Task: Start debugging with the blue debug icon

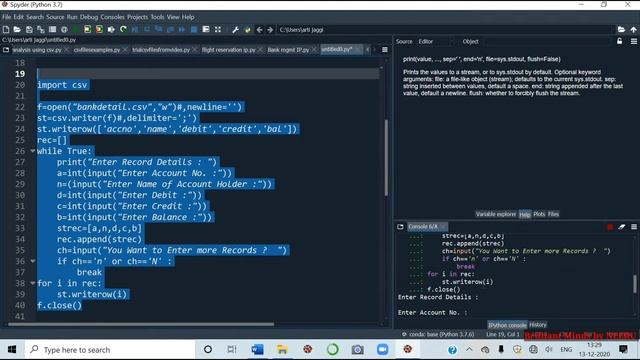Action: click(x=135, y=29)
